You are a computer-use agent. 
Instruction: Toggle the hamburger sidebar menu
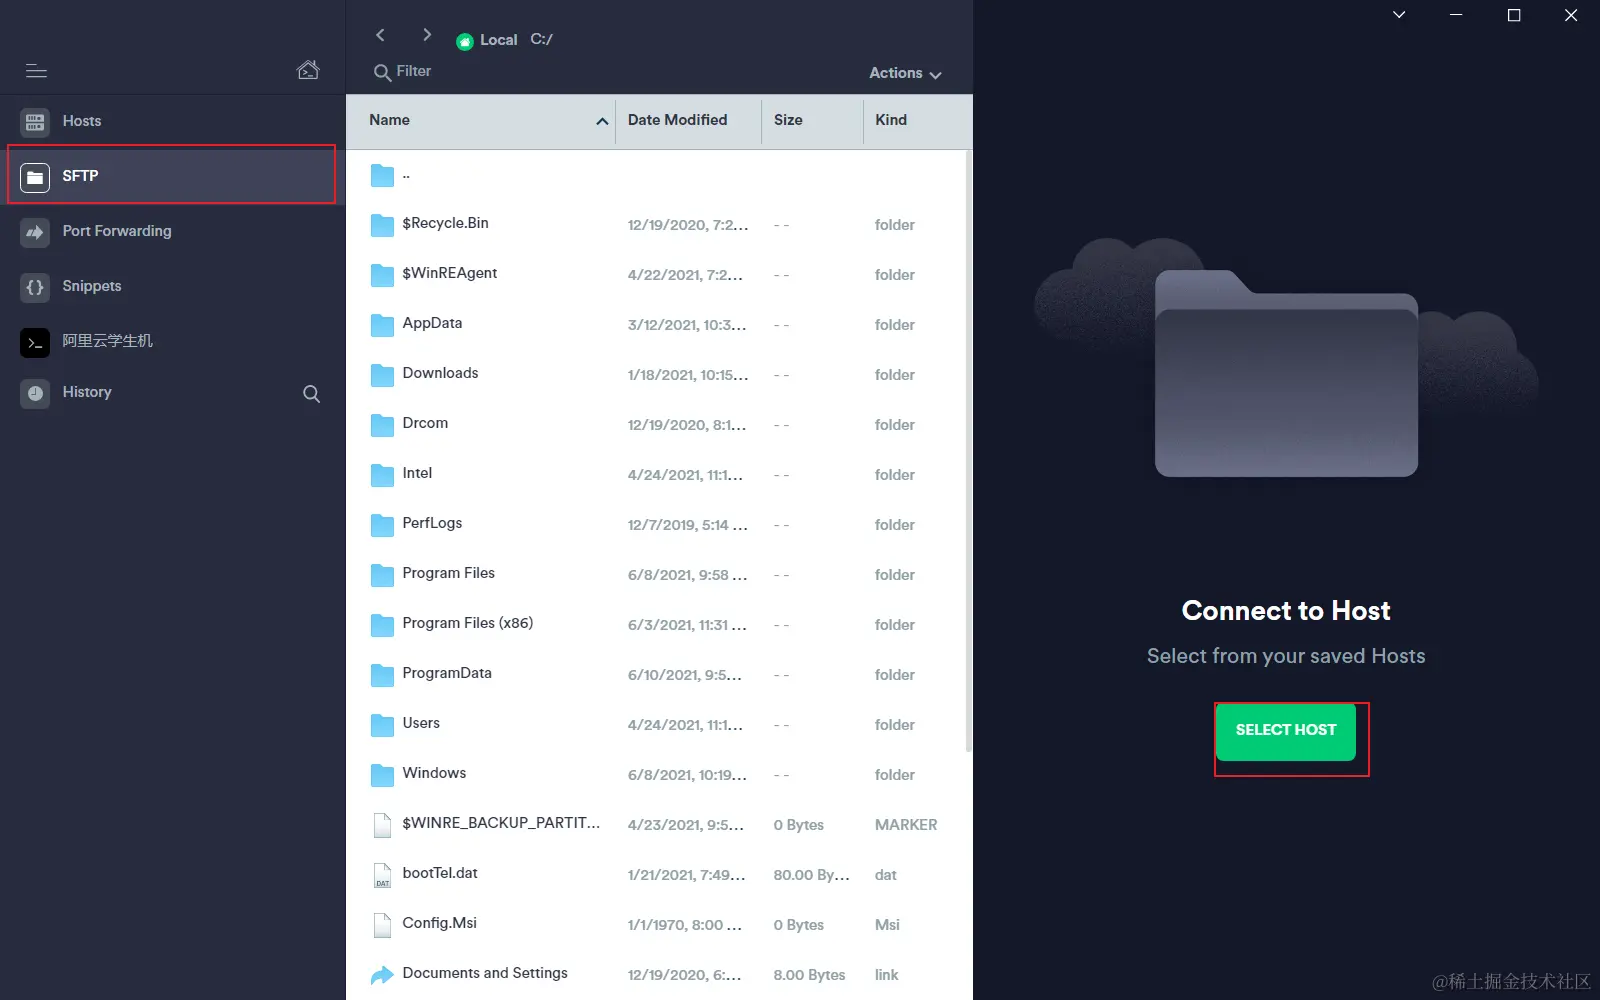[x=36, y=71]
